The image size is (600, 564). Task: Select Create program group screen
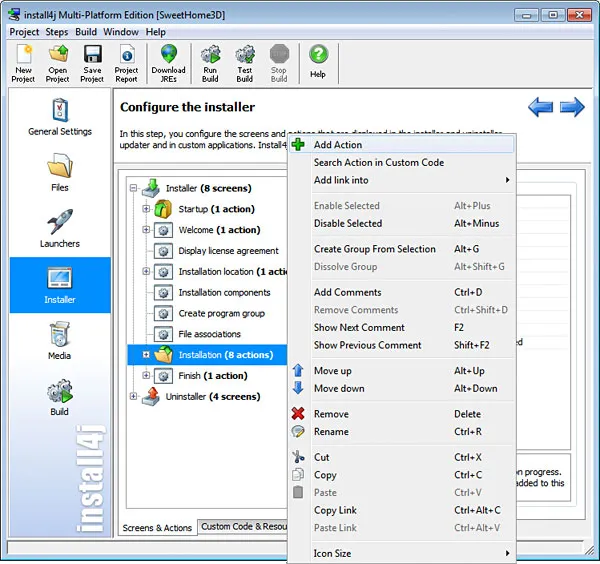(x=222, y=313)
